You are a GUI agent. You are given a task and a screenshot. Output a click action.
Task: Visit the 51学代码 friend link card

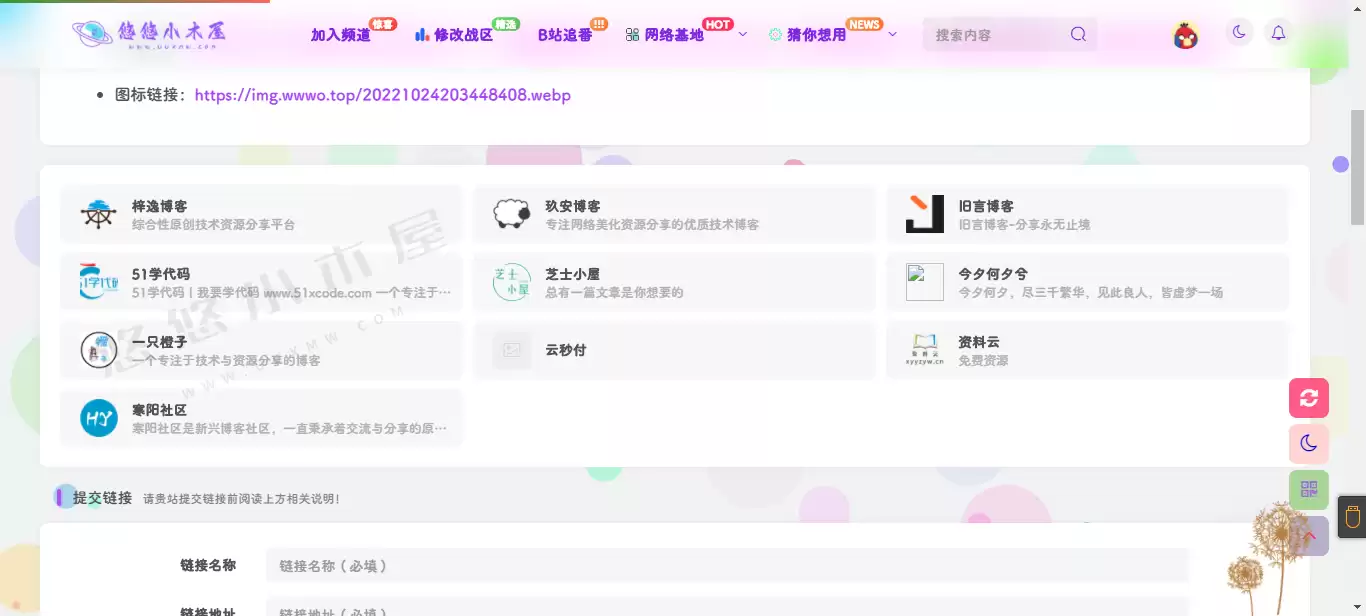click(262, 281)
